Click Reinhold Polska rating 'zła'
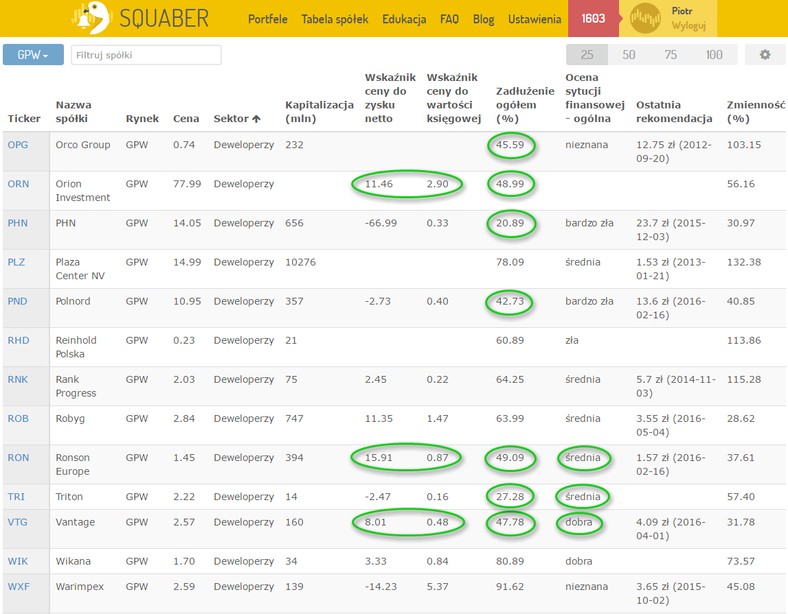The image size is (788, 614). (x=572, y=341)
